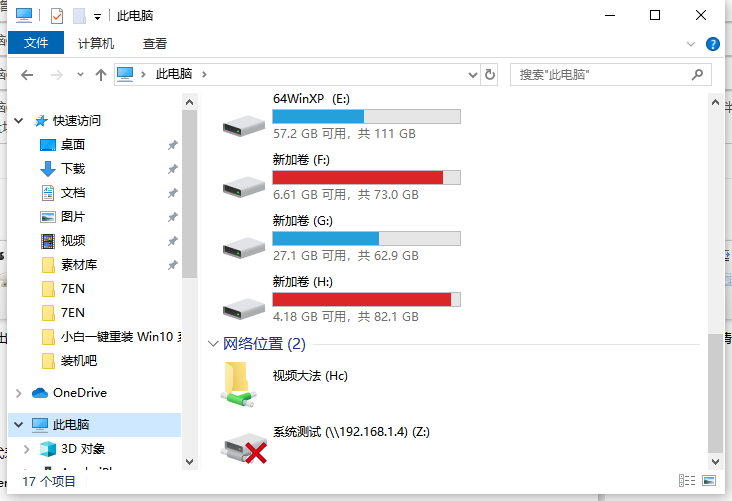Click the 新加卷 (F:) capacity bar
732x501 pixels.
coord(366,177)
